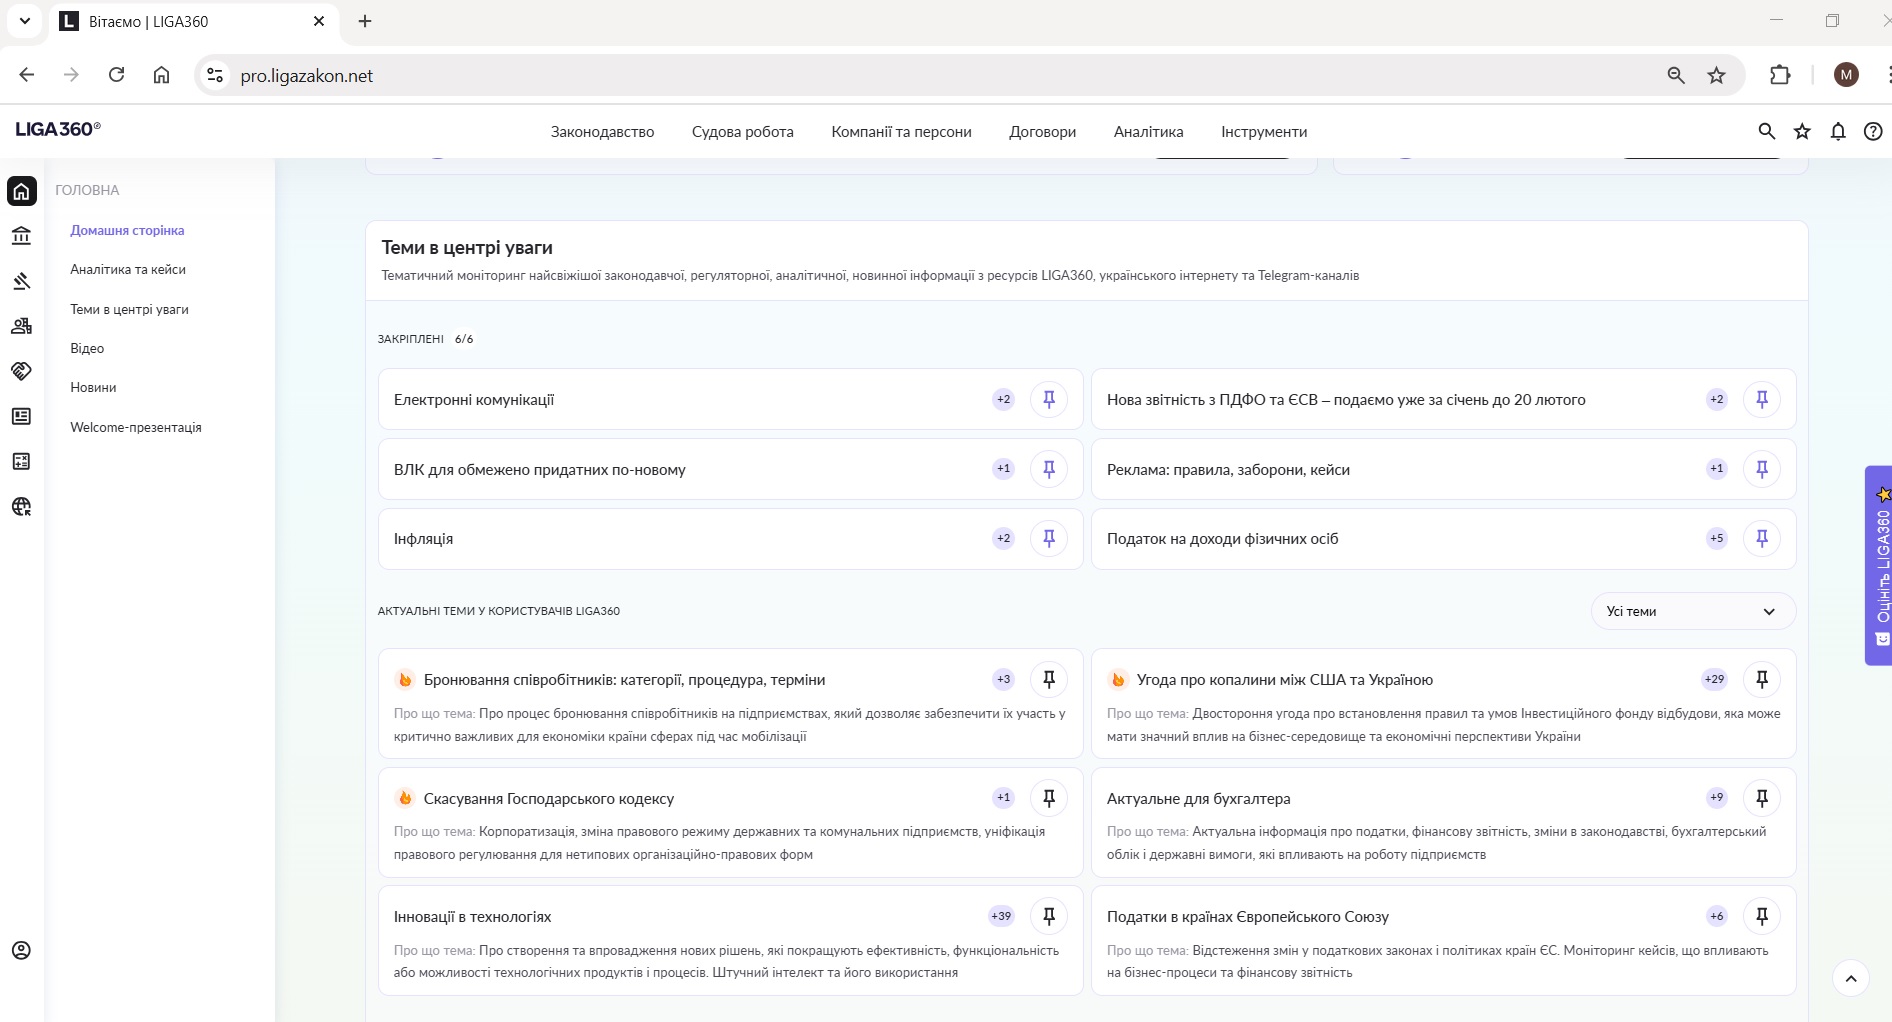Screen dimensions: 1892x1022
Task: Open the Законодавство menu
Action: click(x=602, y=132)
